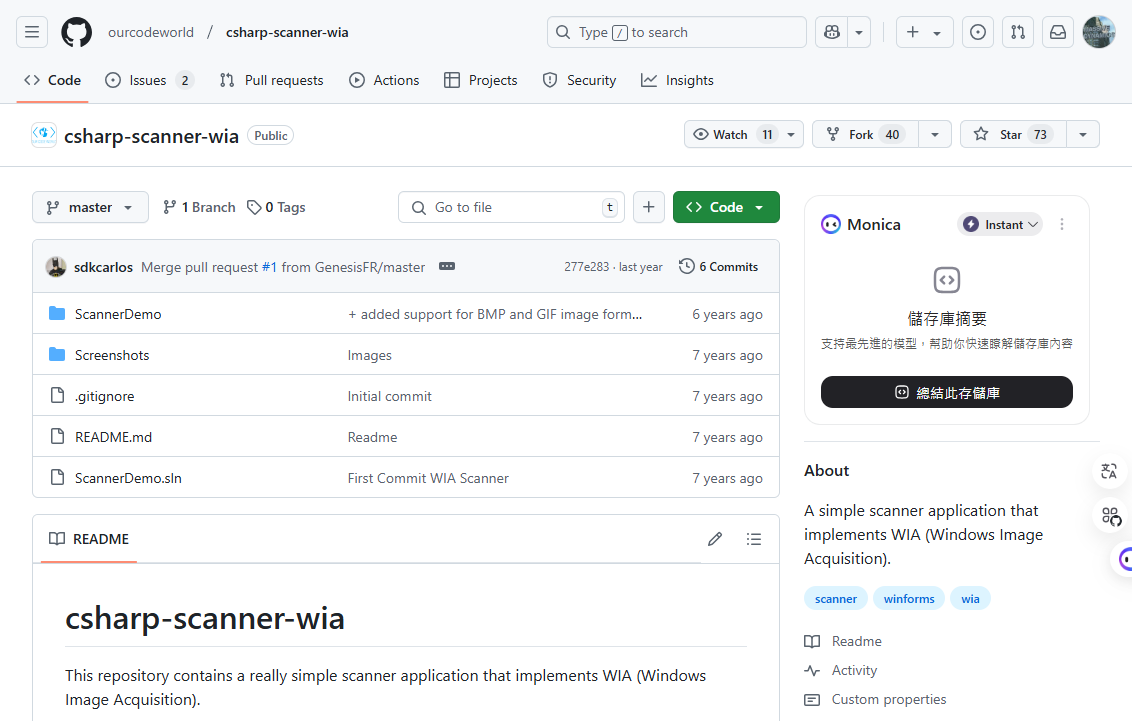View 0 Tags link
This screenshot has width=1132, height=721.
tap(276, 207)
